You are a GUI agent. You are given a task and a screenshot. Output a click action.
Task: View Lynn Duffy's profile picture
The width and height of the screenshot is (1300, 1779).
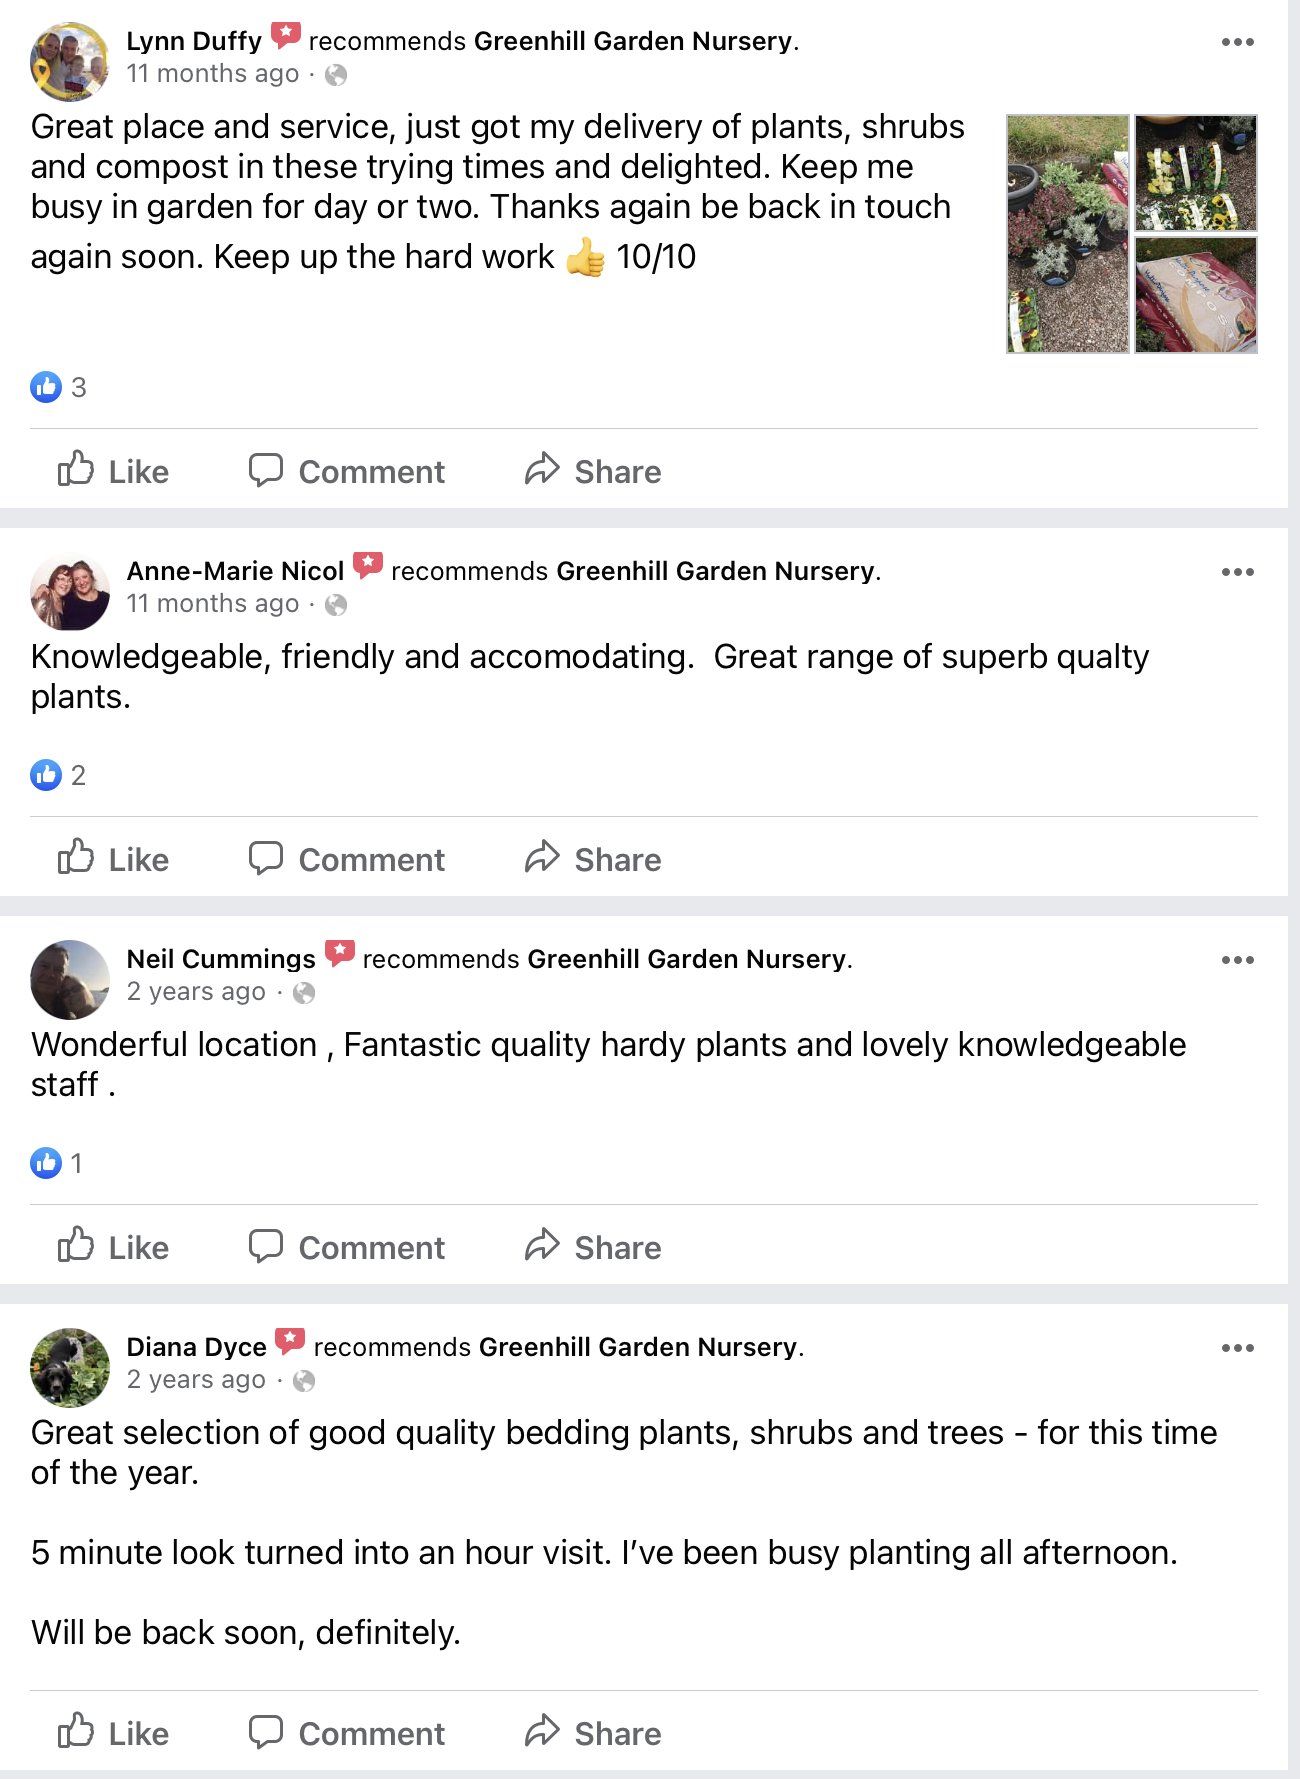[x=70, y=62]
